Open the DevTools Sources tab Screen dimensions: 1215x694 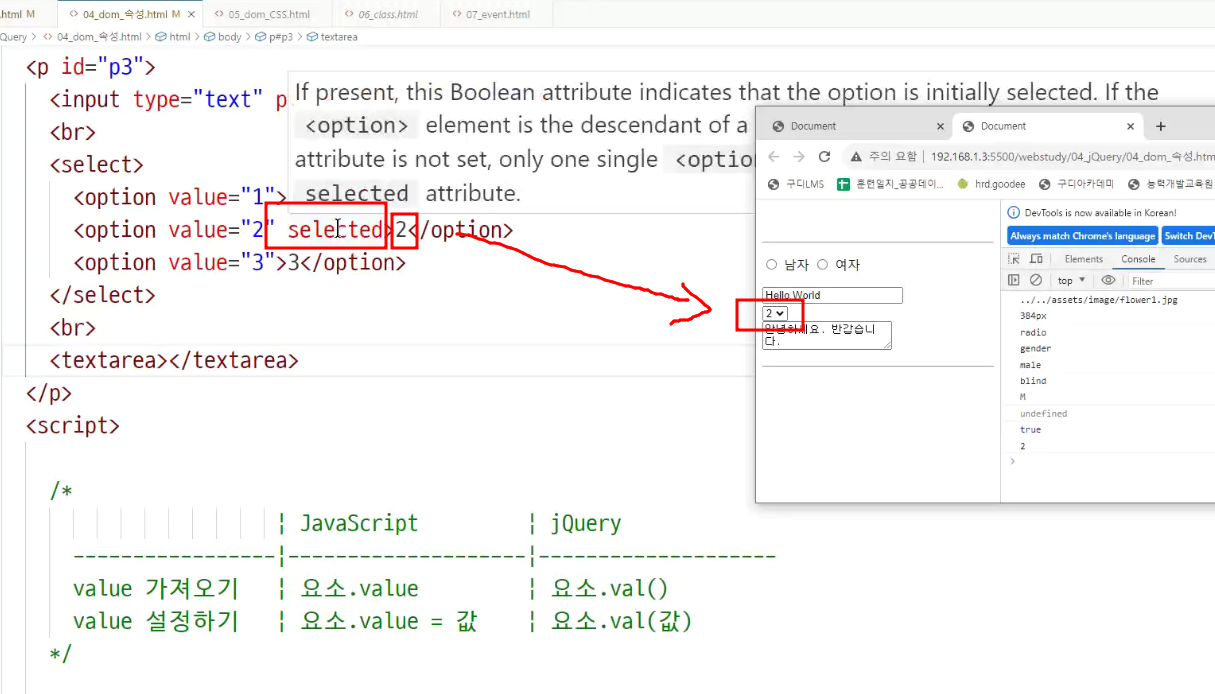[x=1190, y=259]
